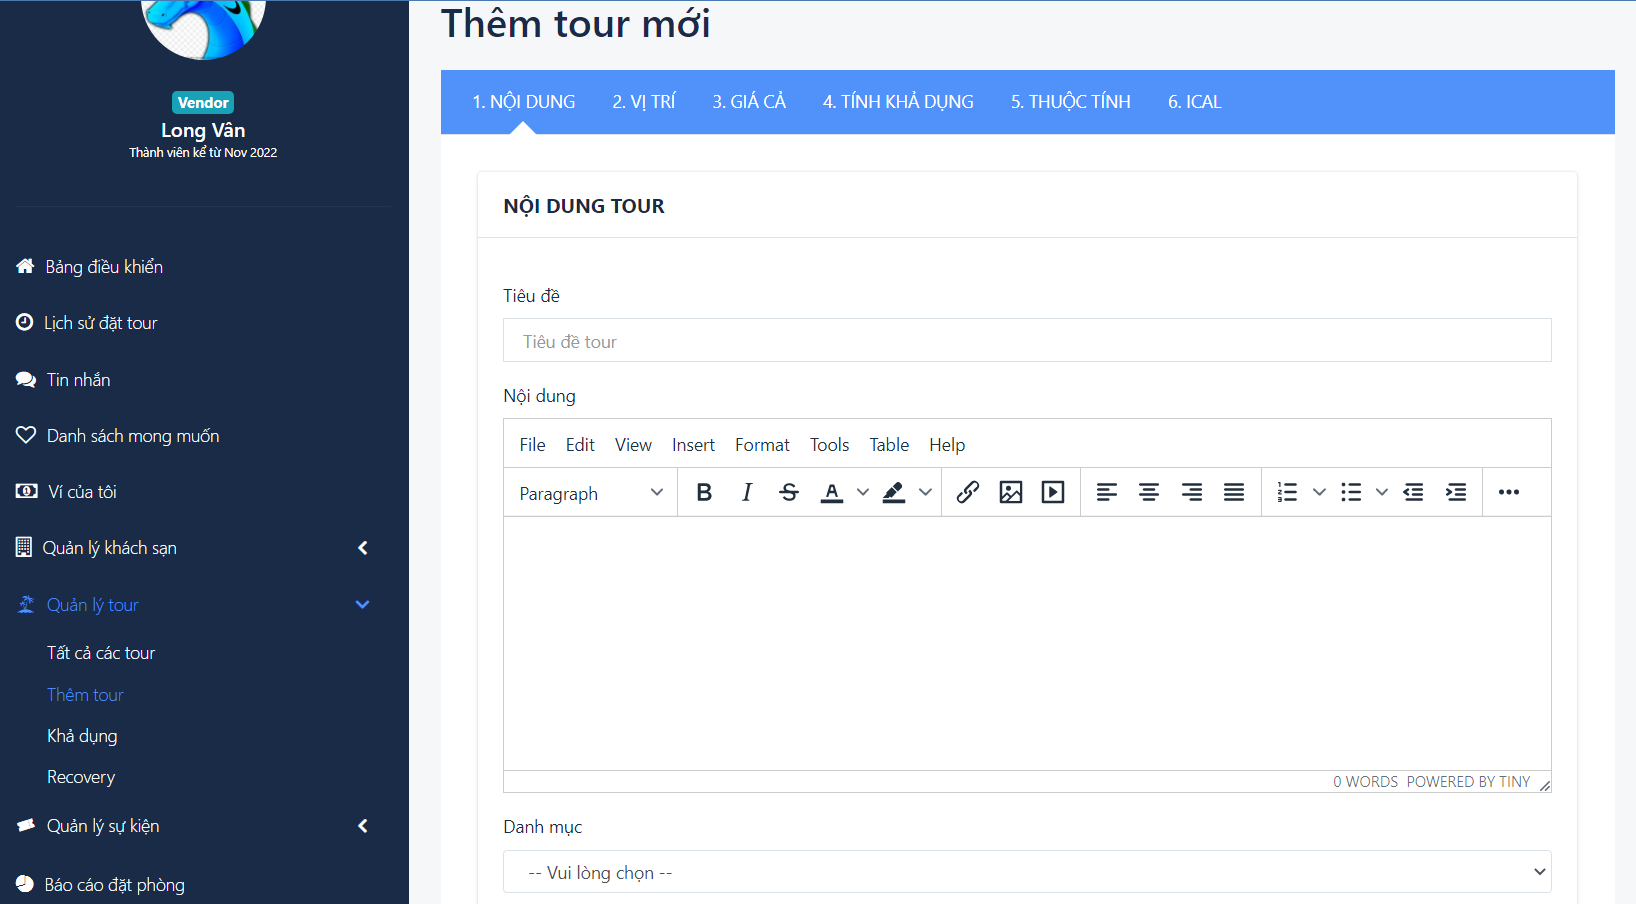Expand Quản lý khách sạn chevron
This screenshot has width=1636, height=904.
363,548
